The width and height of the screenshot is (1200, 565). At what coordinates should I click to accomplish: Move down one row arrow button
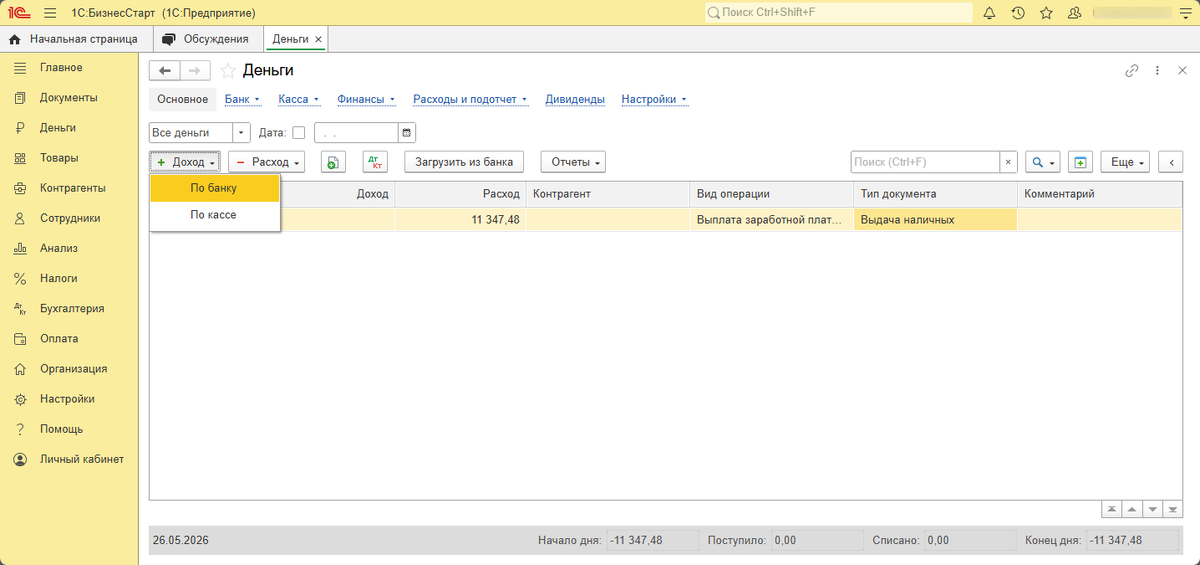point(1153,509)
